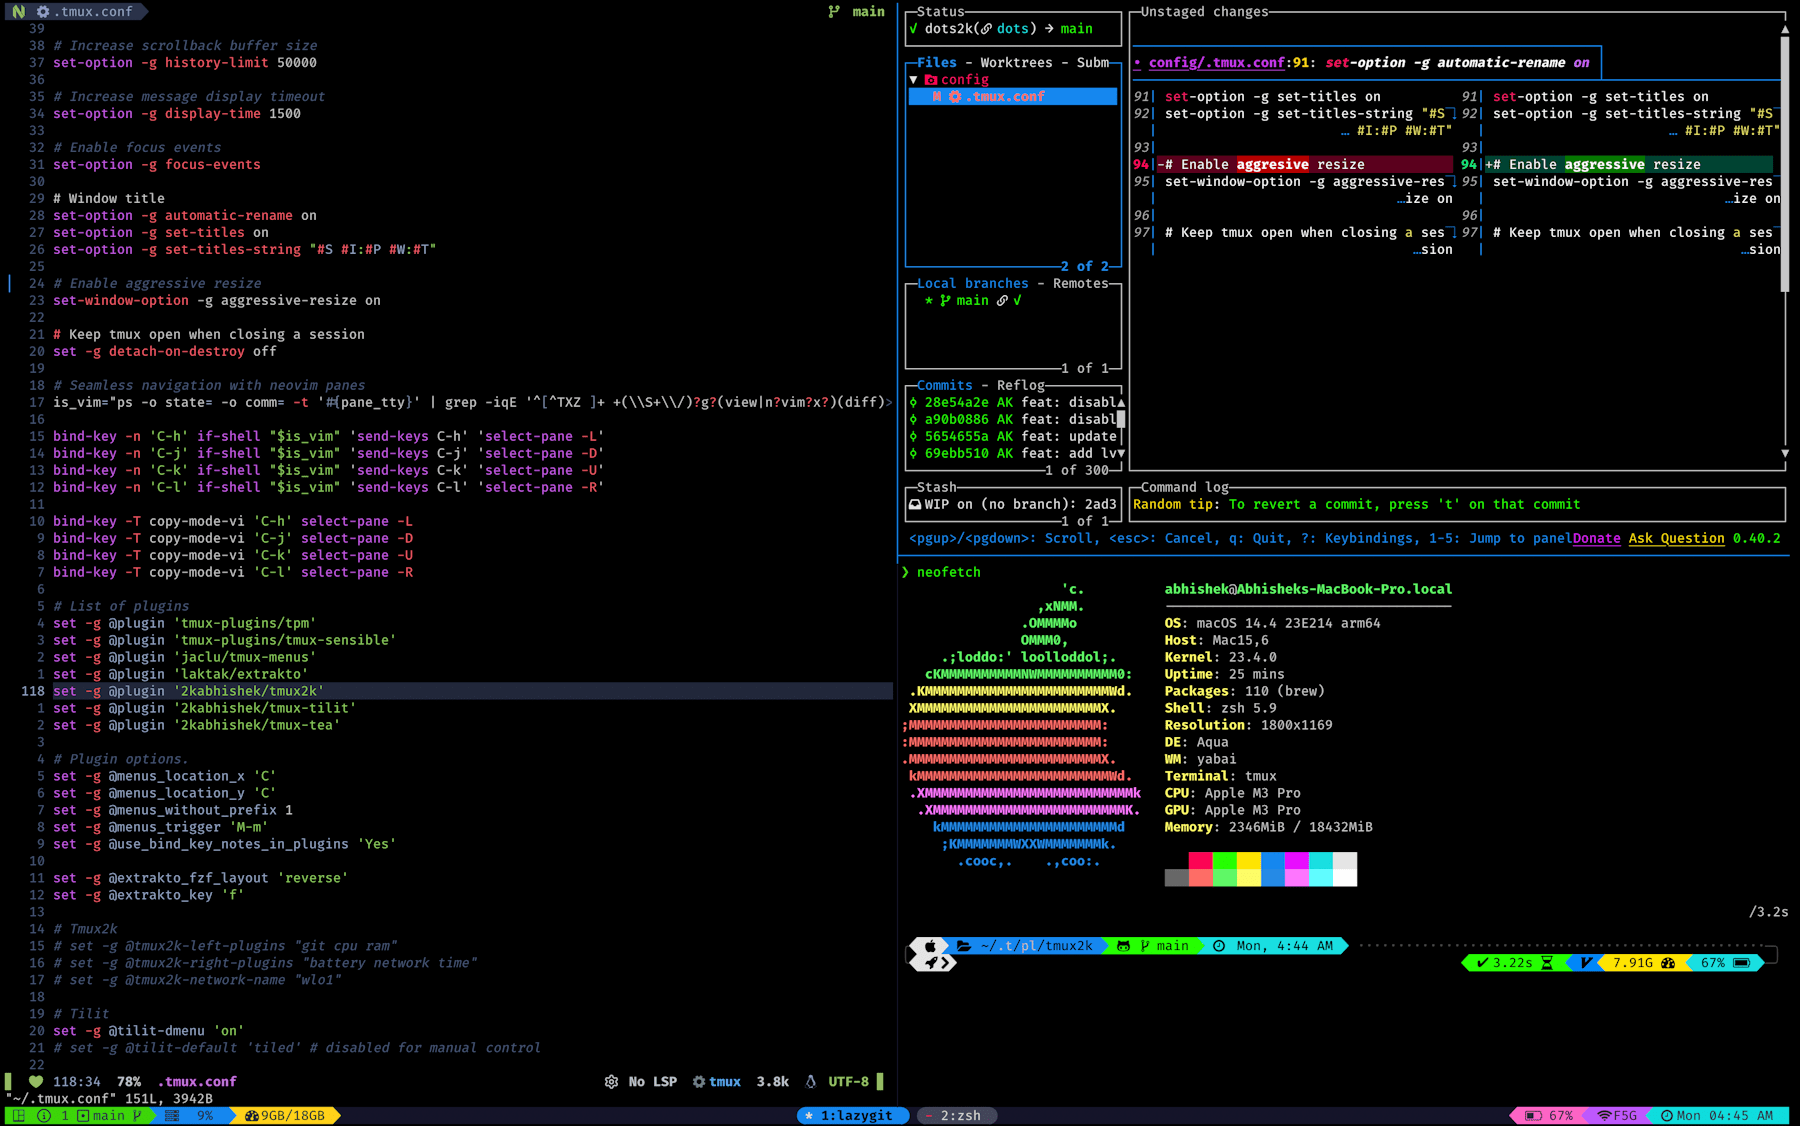Image resolution: width=1800 pixels, height=1126 pixels.
Task: Open the Donate link in lazygit
Action: [x=1597, y=538]
